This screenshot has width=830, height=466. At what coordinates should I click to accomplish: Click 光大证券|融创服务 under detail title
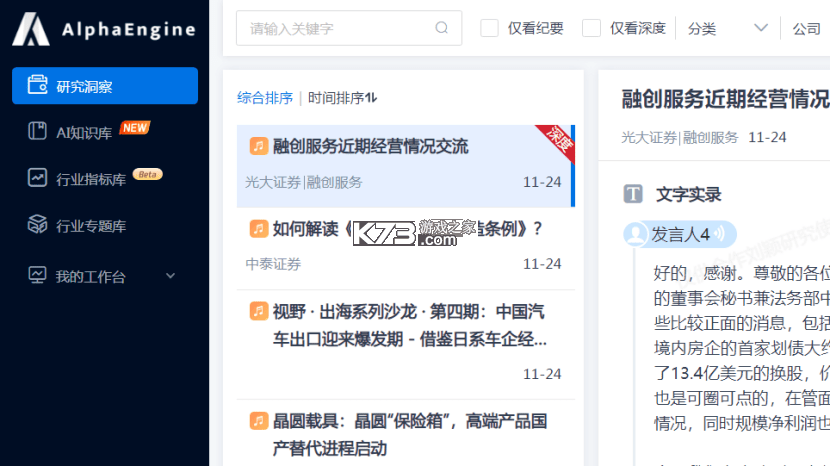tap(680, 138)
